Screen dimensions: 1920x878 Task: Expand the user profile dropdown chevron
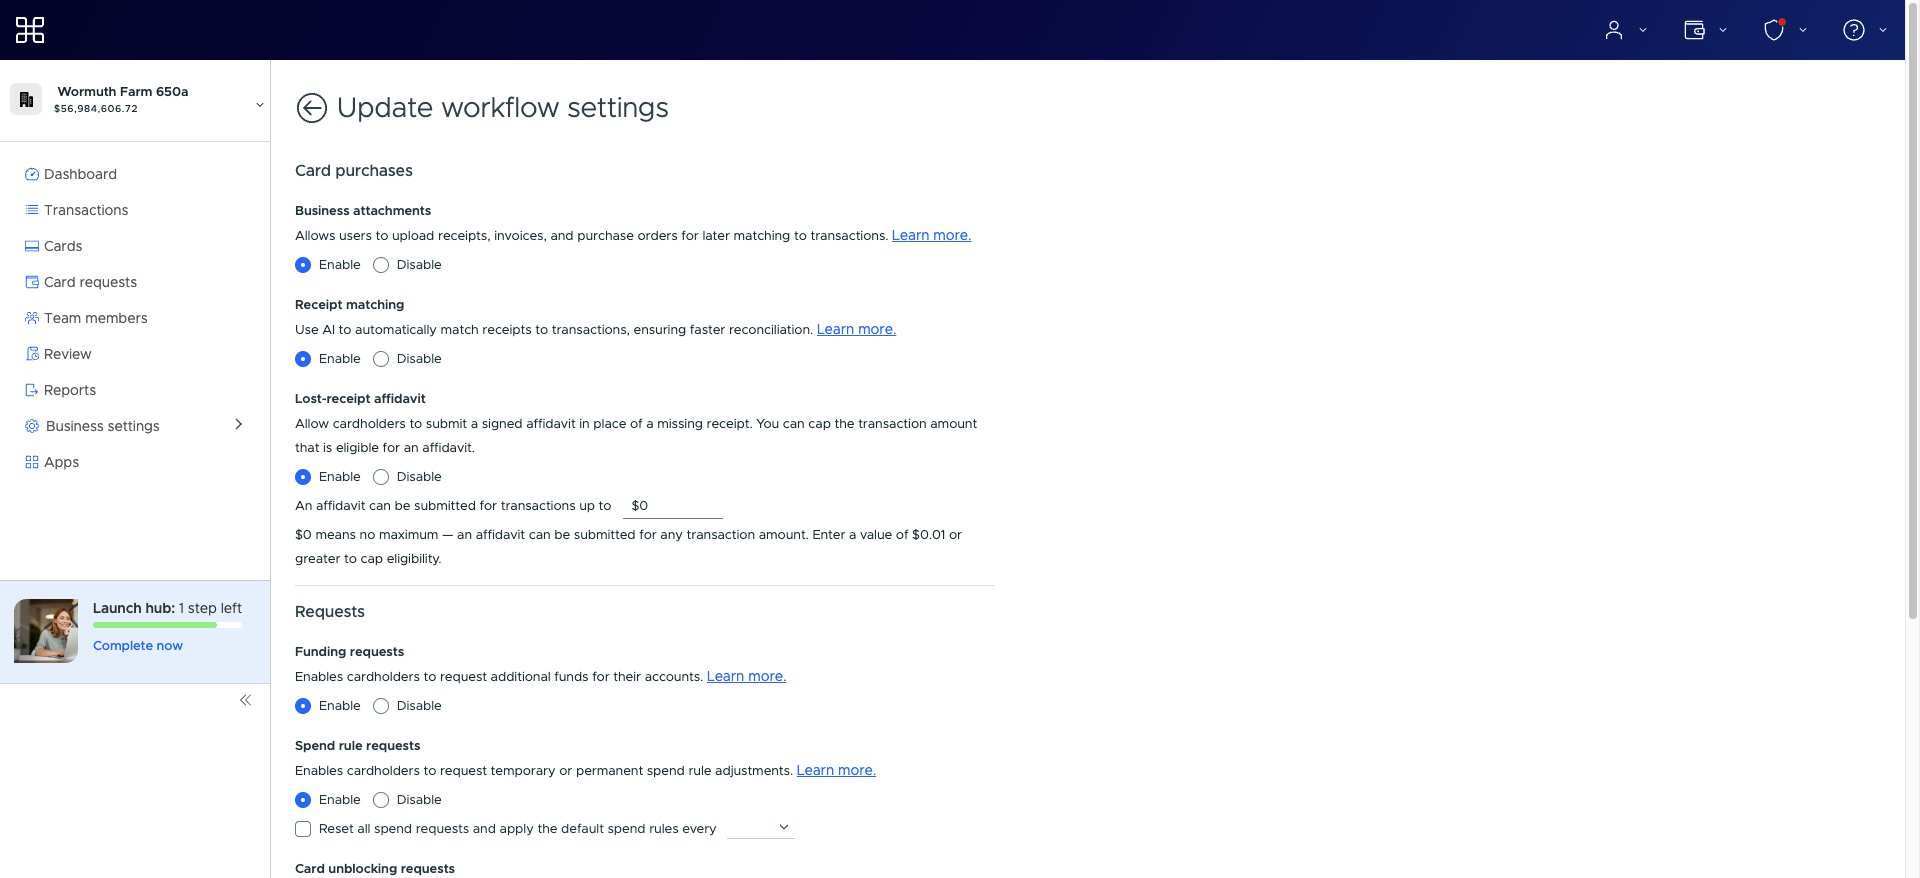tap(1642, 30)
